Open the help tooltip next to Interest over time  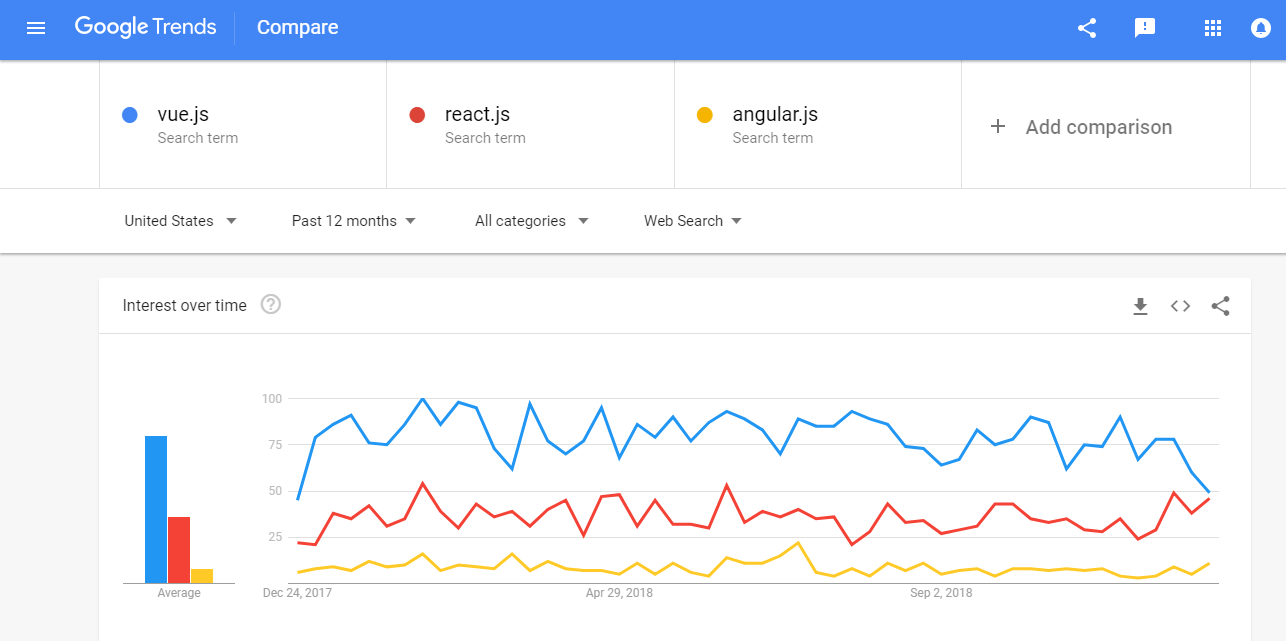[270, 305]
